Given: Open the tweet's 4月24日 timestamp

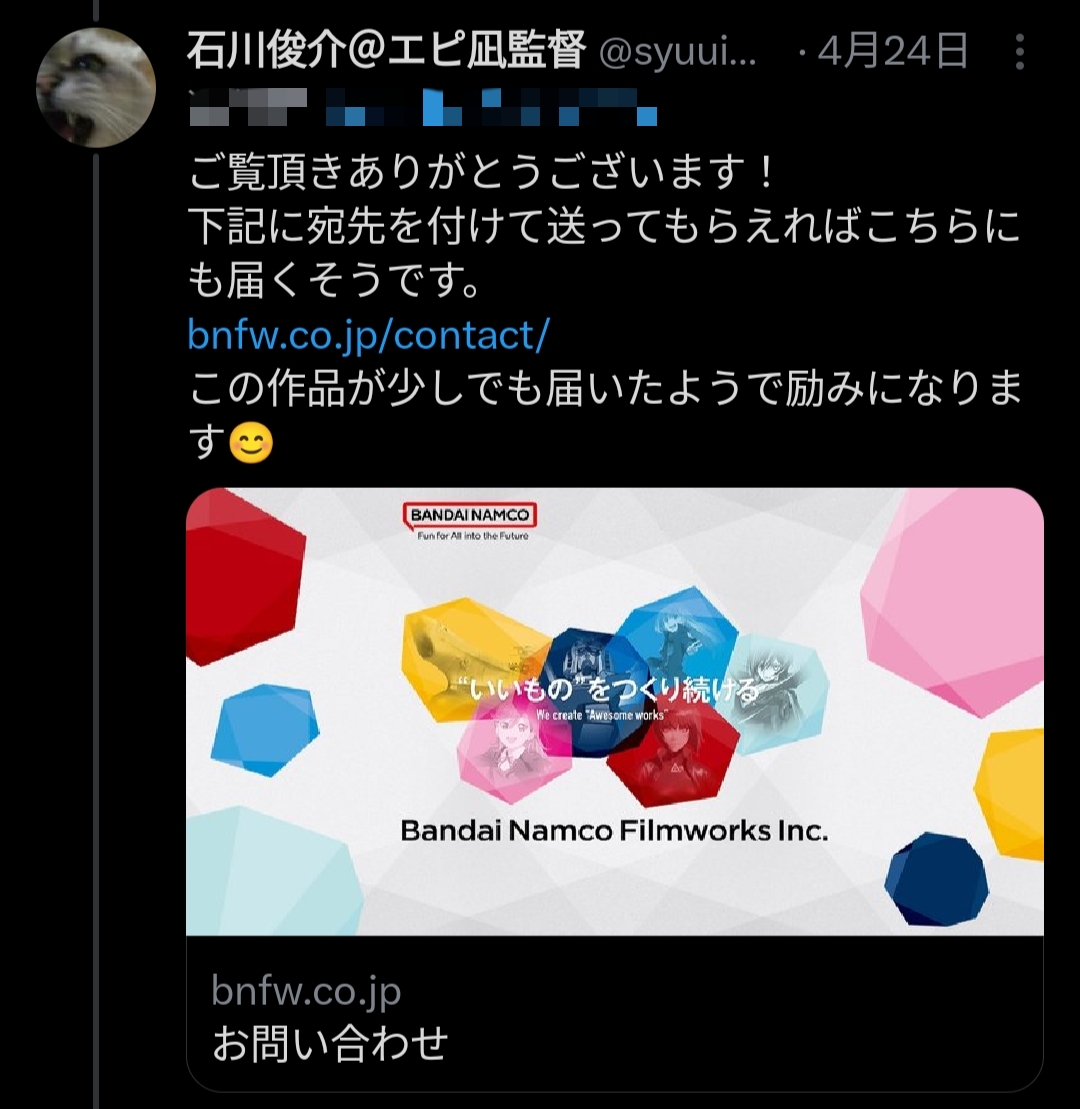Looking at the screenshot, I should coord(893,51).
